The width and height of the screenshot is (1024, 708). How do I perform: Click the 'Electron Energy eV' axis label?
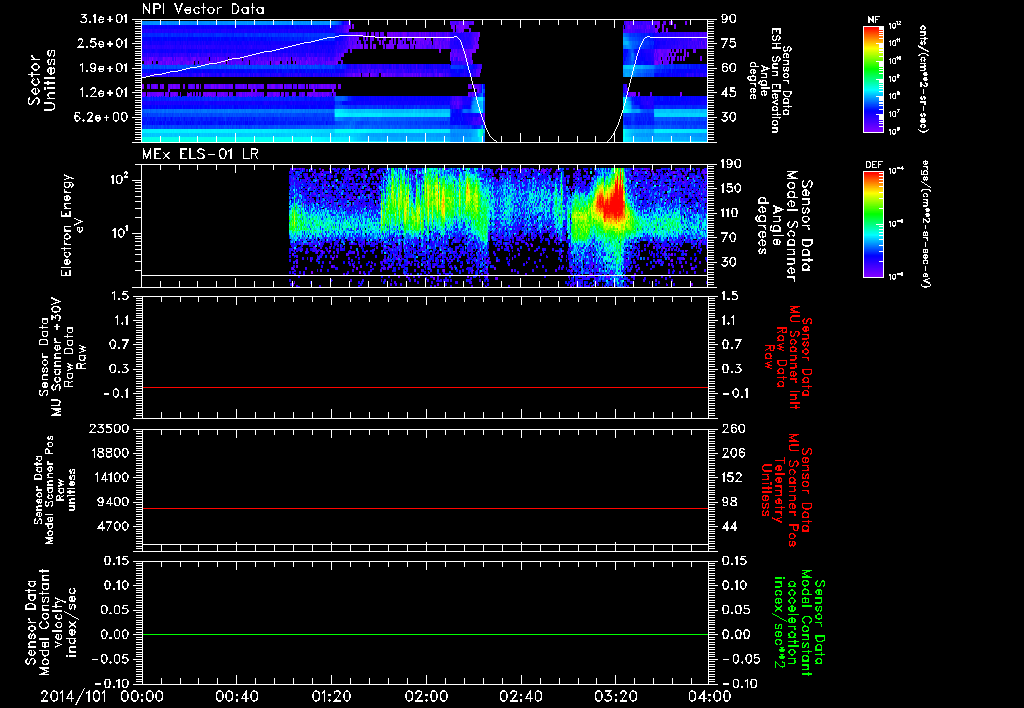(73, 225)
